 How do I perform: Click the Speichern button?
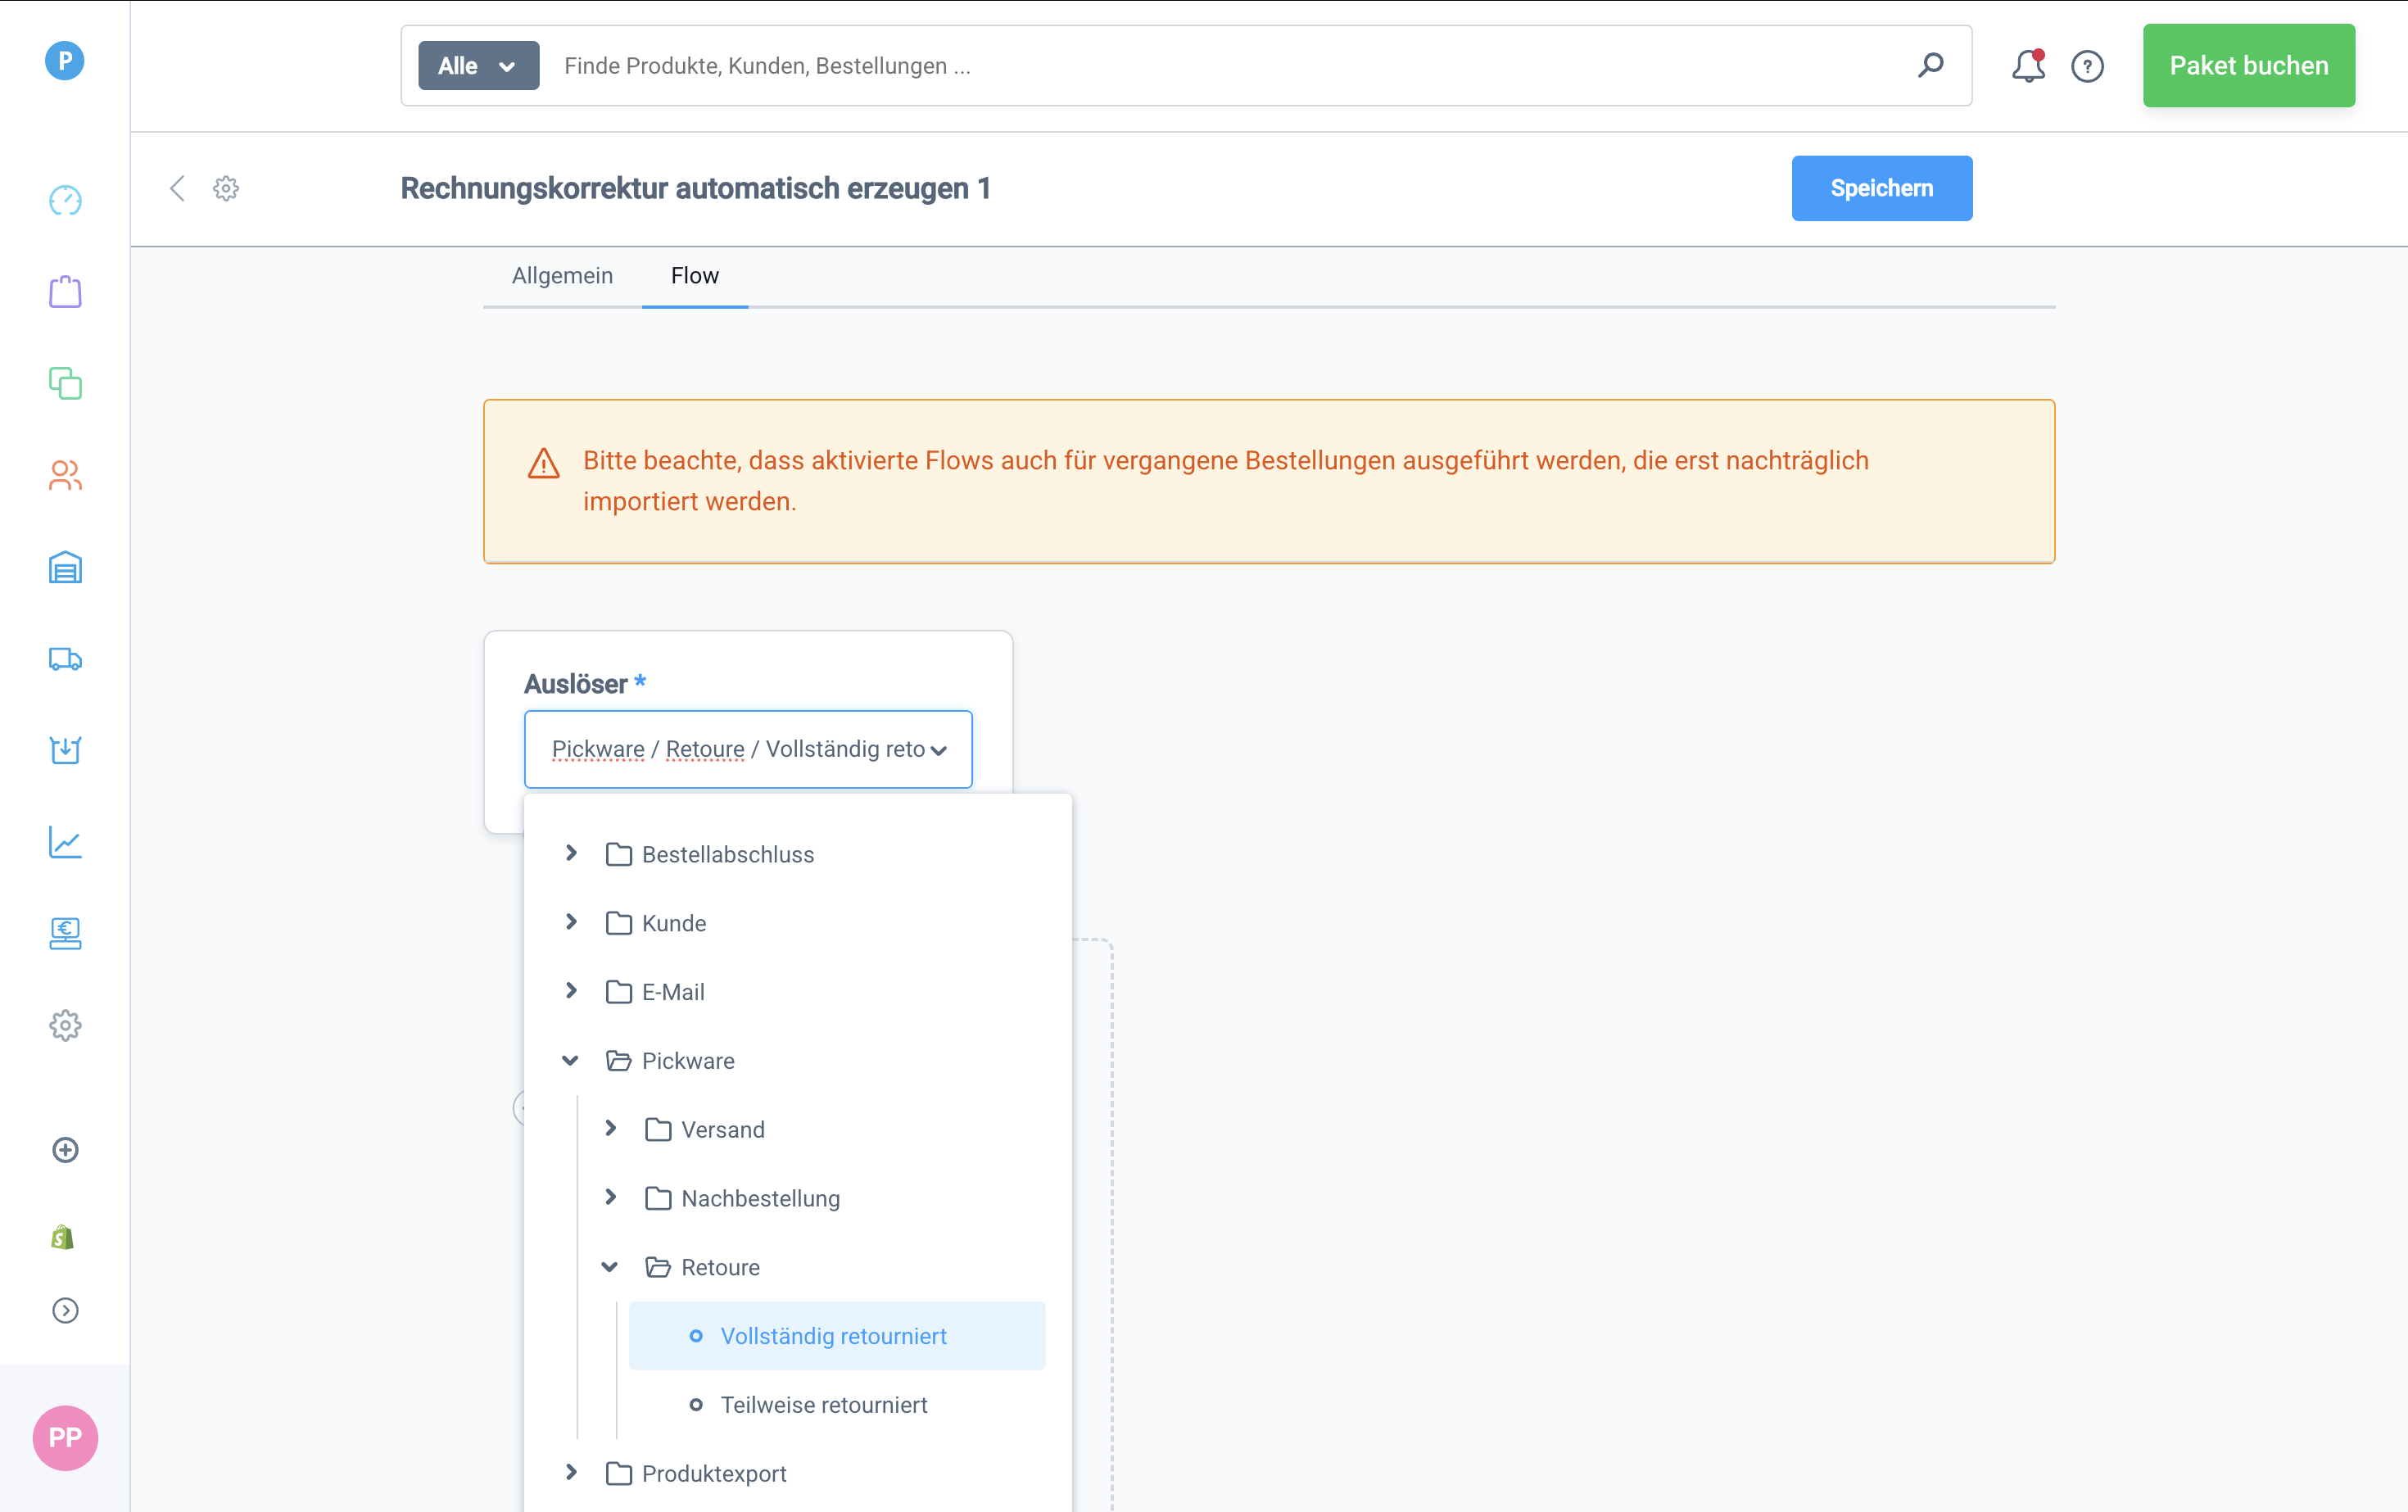point(1881,188)
